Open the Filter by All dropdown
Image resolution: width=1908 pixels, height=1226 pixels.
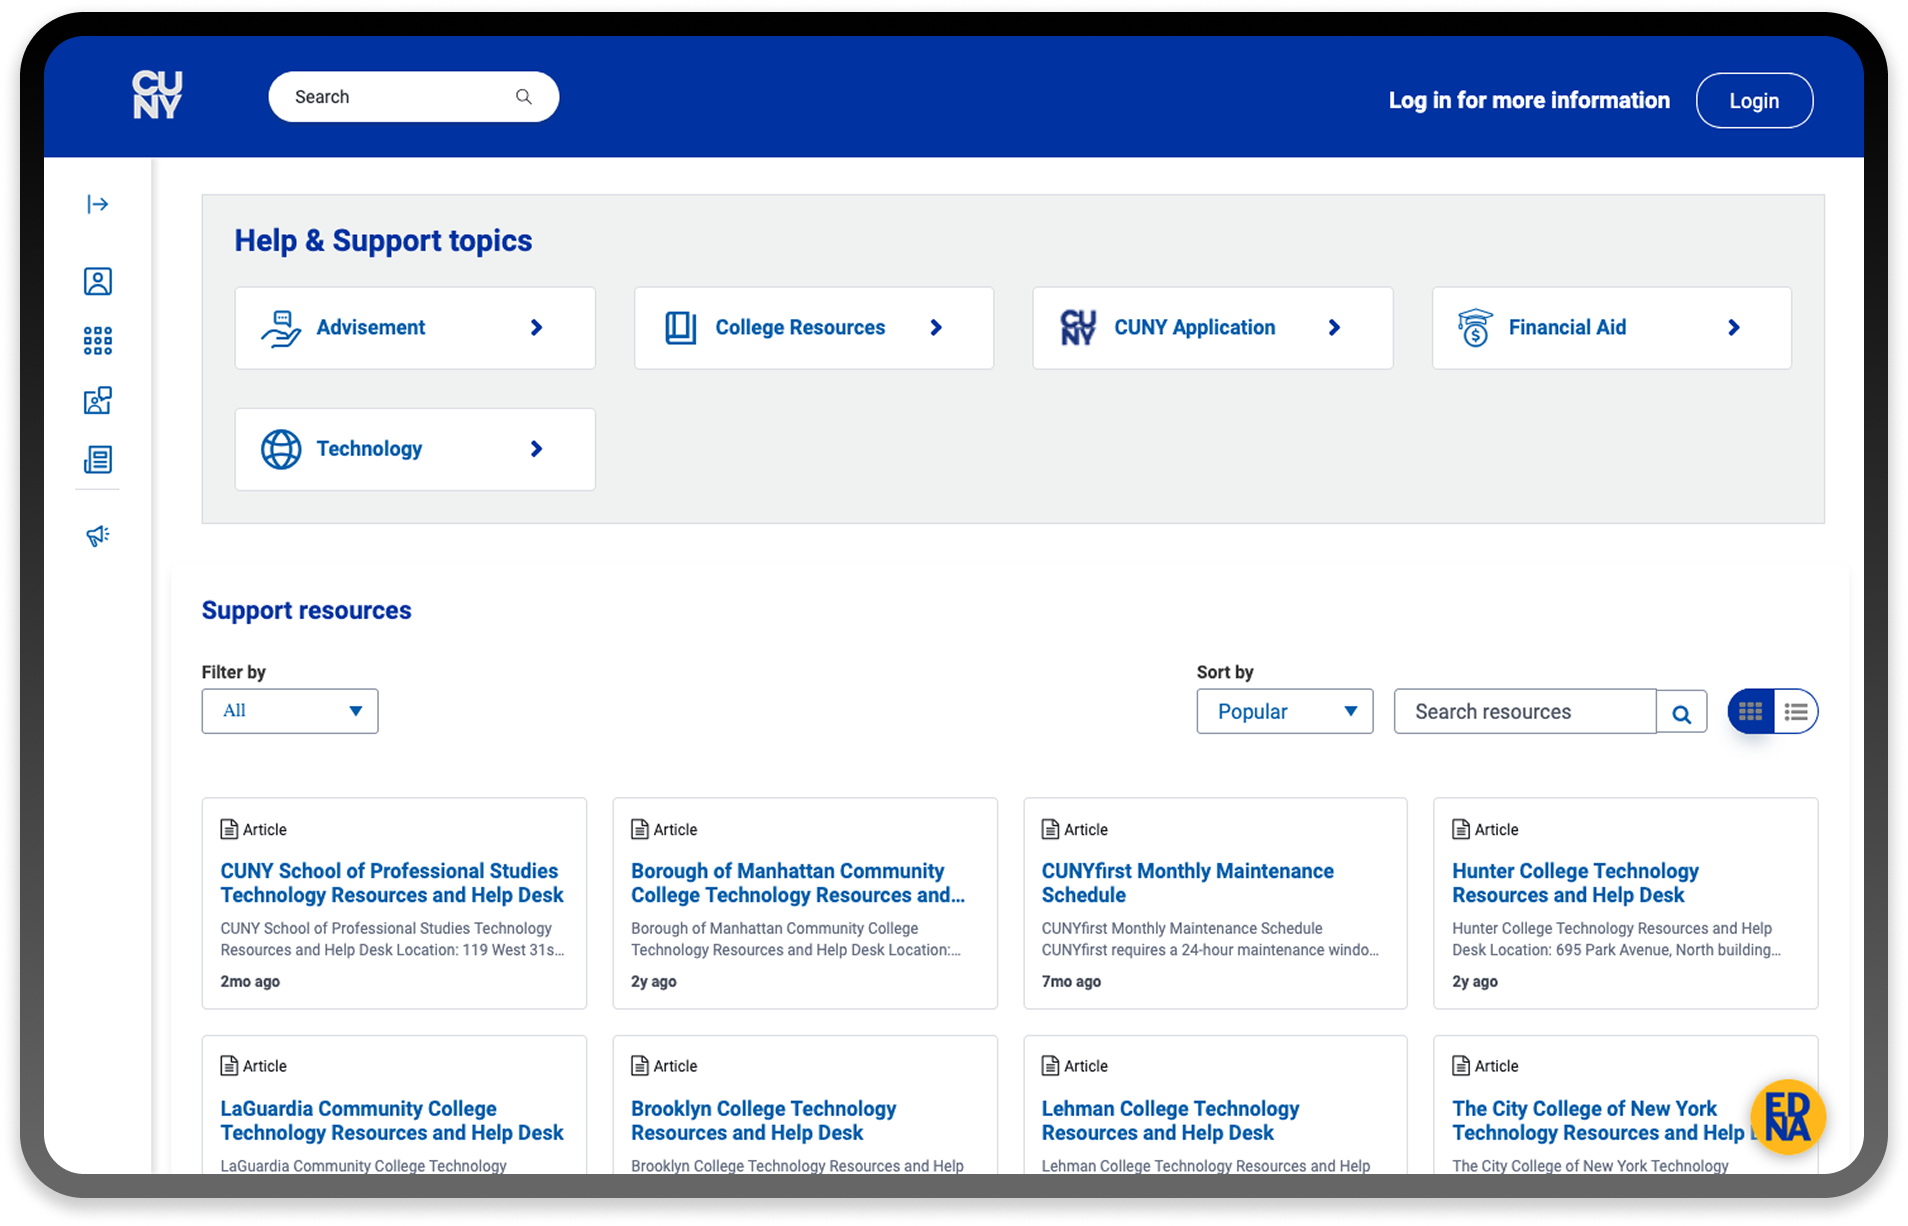[290, 711]
